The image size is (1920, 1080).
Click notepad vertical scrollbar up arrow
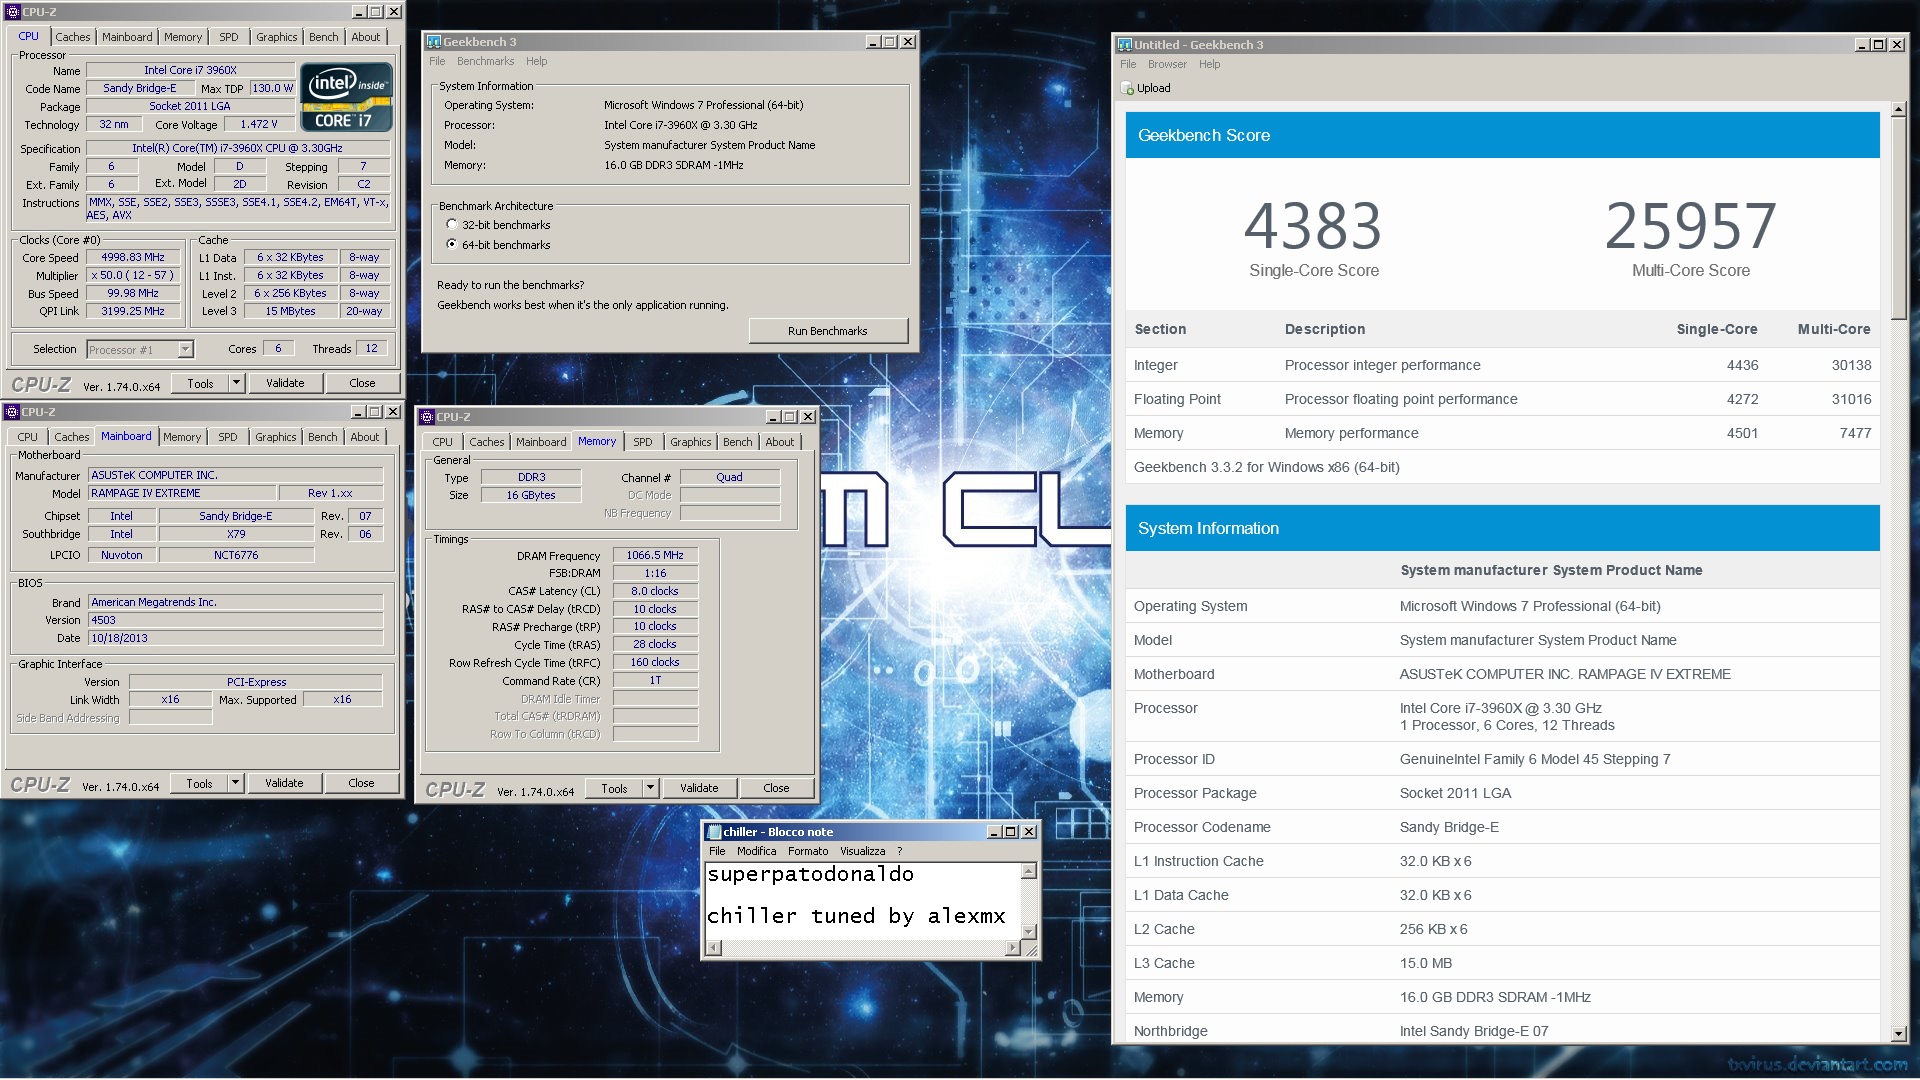click(x=1028, y=872)
